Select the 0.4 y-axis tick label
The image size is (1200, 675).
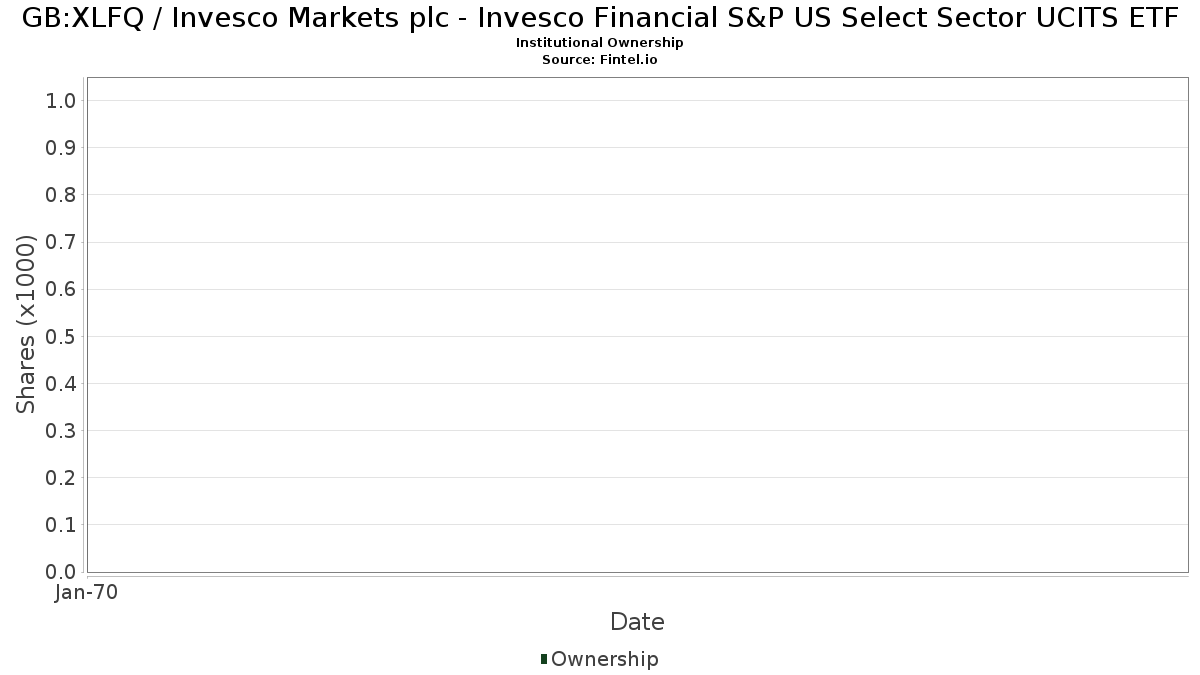[61, 383]
